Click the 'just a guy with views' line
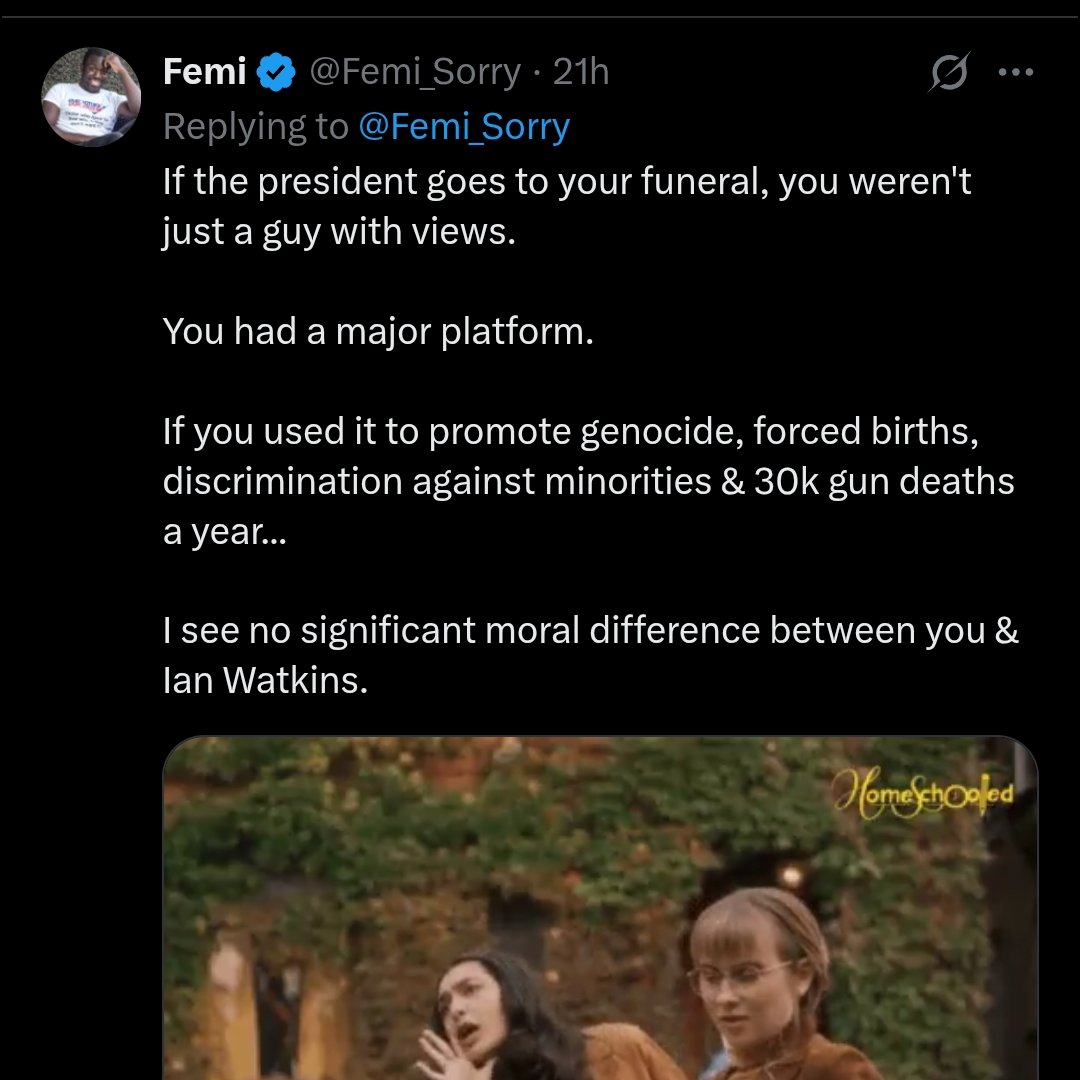The width and height of the screenshot is (1080, 1080). click(x=340, y=231)
